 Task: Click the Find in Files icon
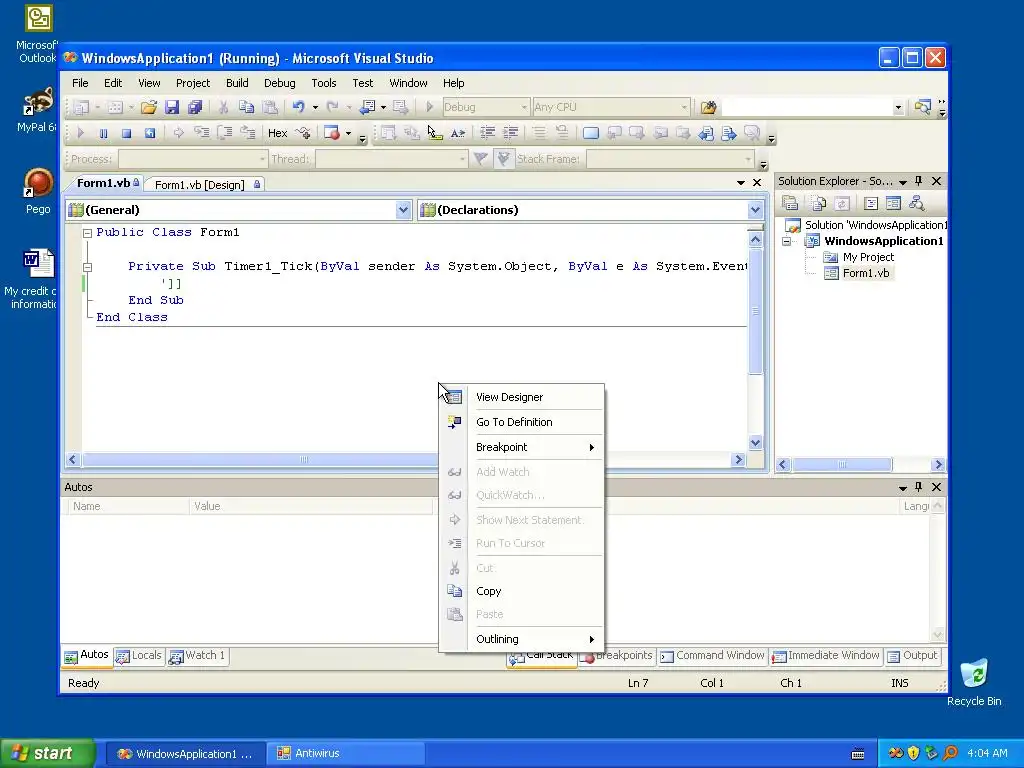pos(708,107)
